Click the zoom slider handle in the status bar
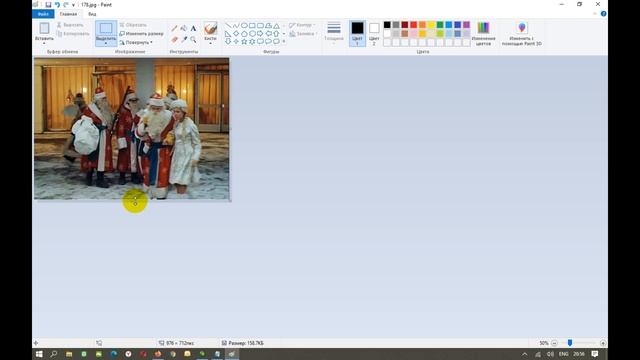The image size is (640, 360). tap(570, 343)
